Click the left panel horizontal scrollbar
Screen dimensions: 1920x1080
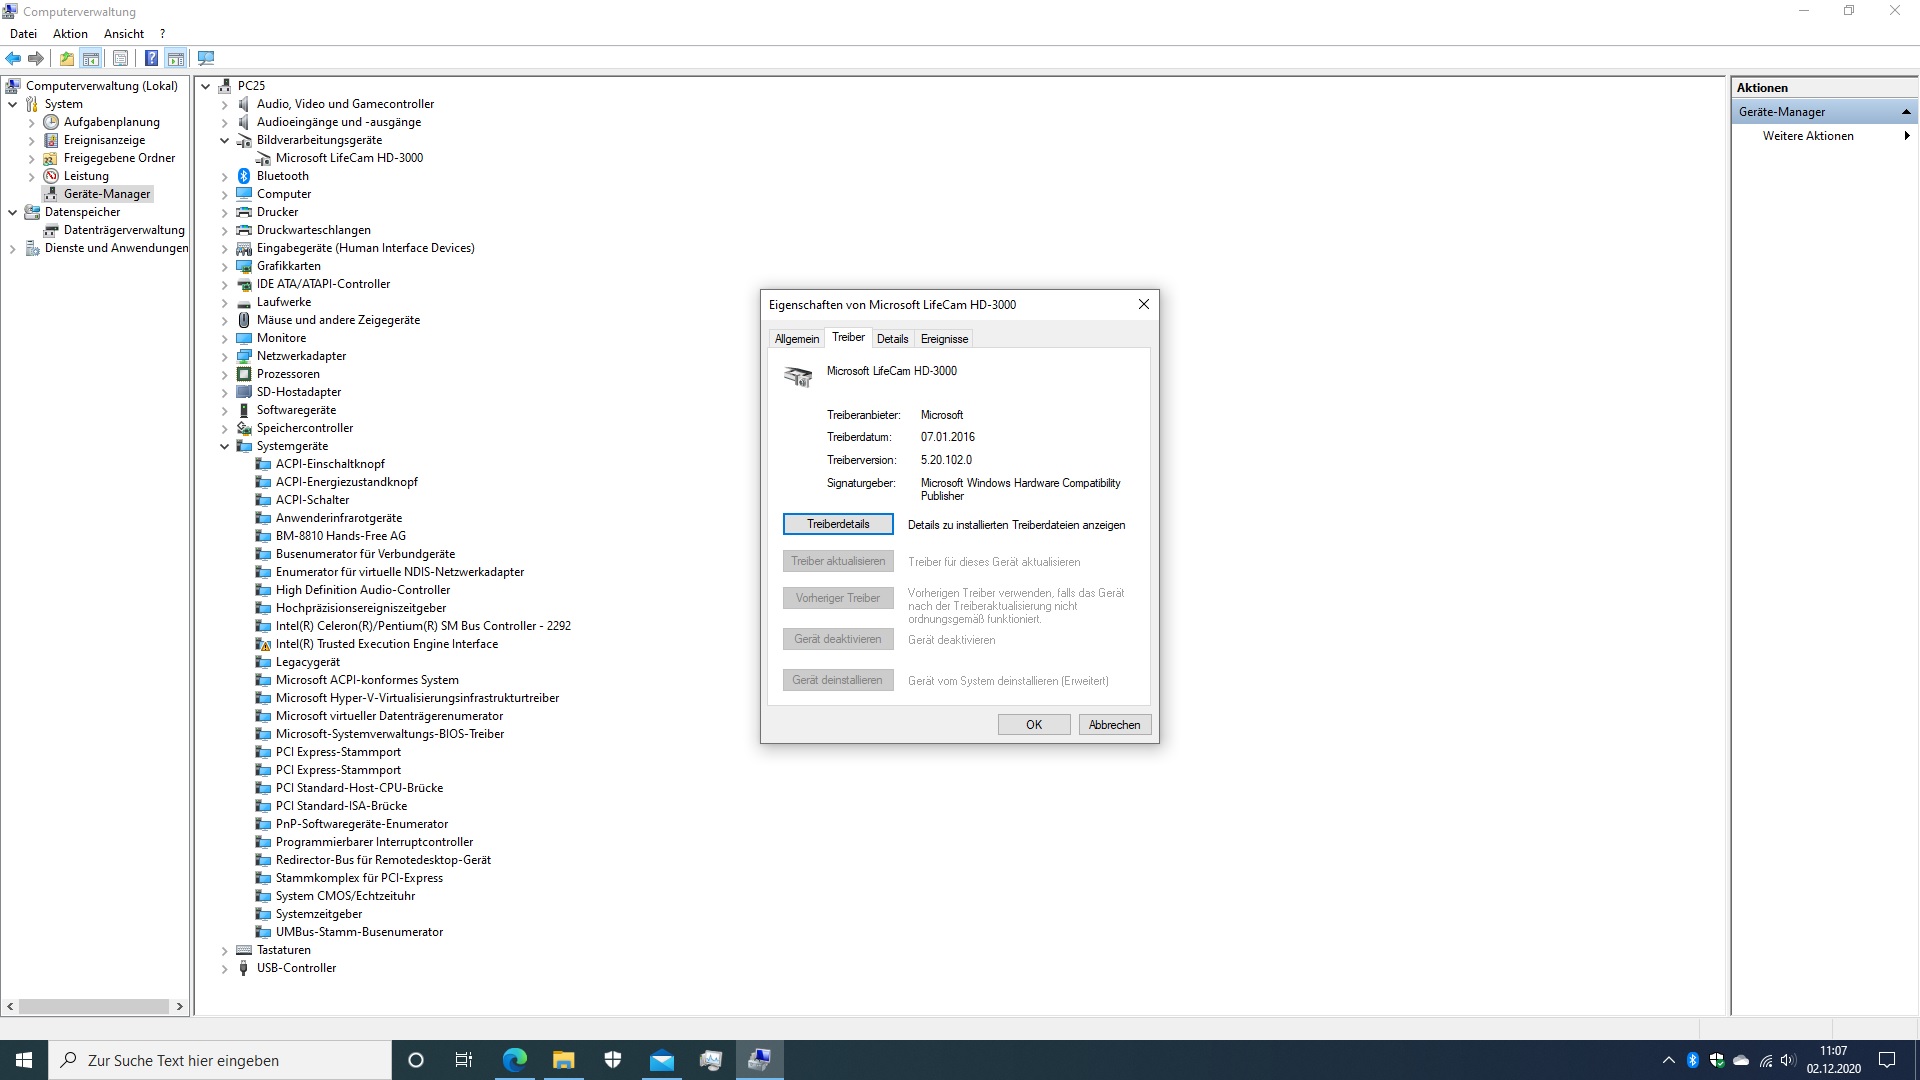[94, 1006]
